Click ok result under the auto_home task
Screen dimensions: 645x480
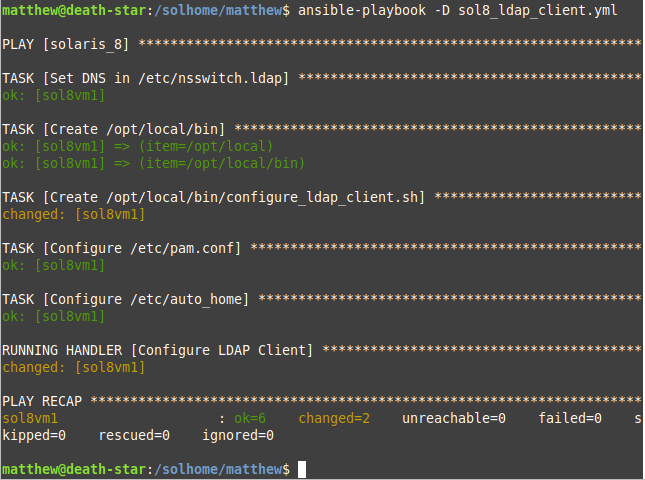pos(53,316)
